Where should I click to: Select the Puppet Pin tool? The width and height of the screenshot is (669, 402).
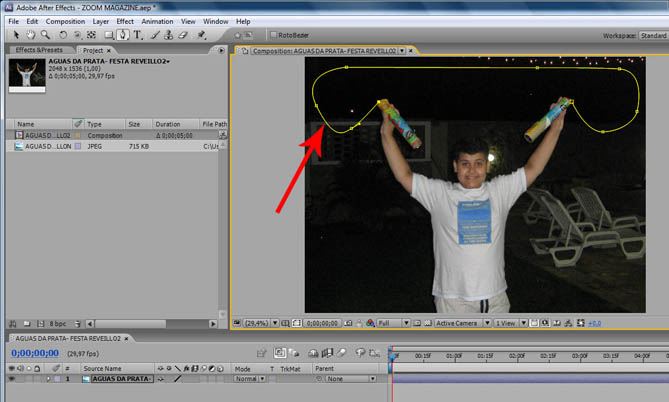(x=200, y=35)
